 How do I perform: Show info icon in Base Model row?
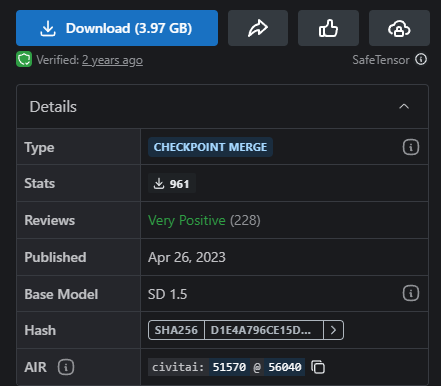pyautogui.click(x=411, y=294)
